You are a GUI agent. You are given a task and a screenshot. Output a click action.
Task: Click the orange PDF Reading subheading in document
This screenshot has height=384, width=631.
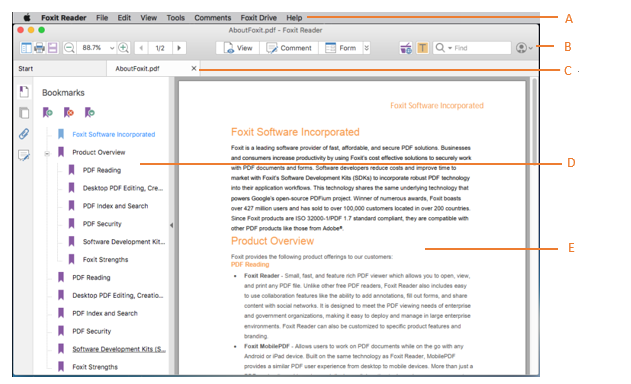click(250, 264)
